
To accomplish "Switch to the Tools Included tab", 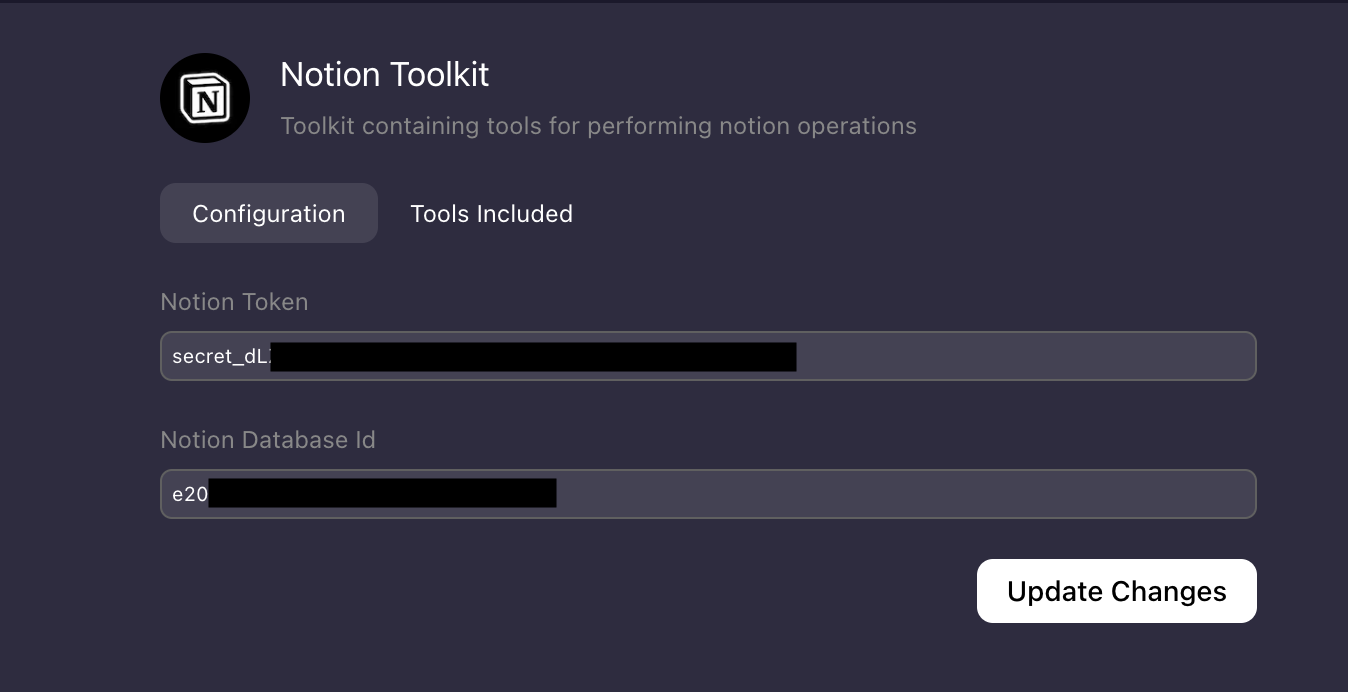I will click(491, 214).
